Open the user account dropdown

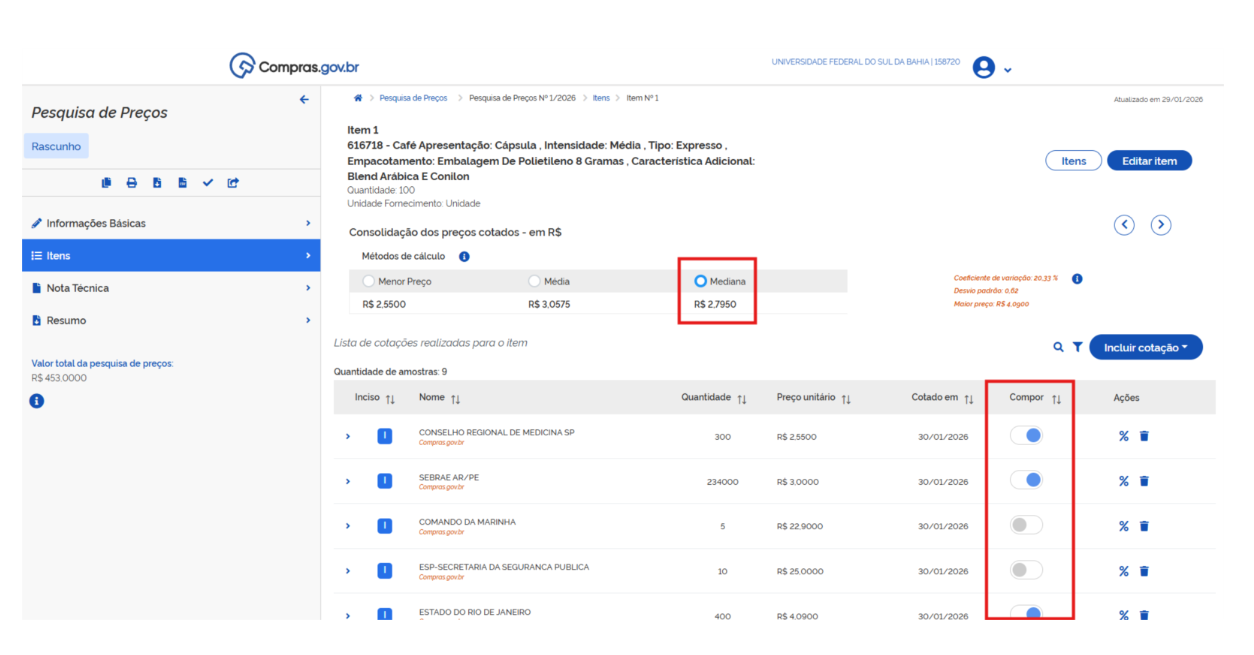[992, 68]
